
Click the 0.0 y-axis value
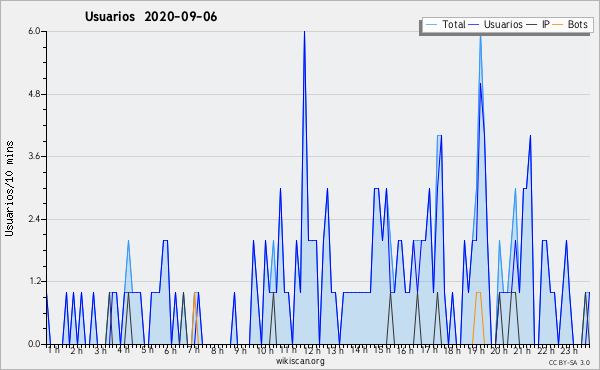[x=34, y=344]
